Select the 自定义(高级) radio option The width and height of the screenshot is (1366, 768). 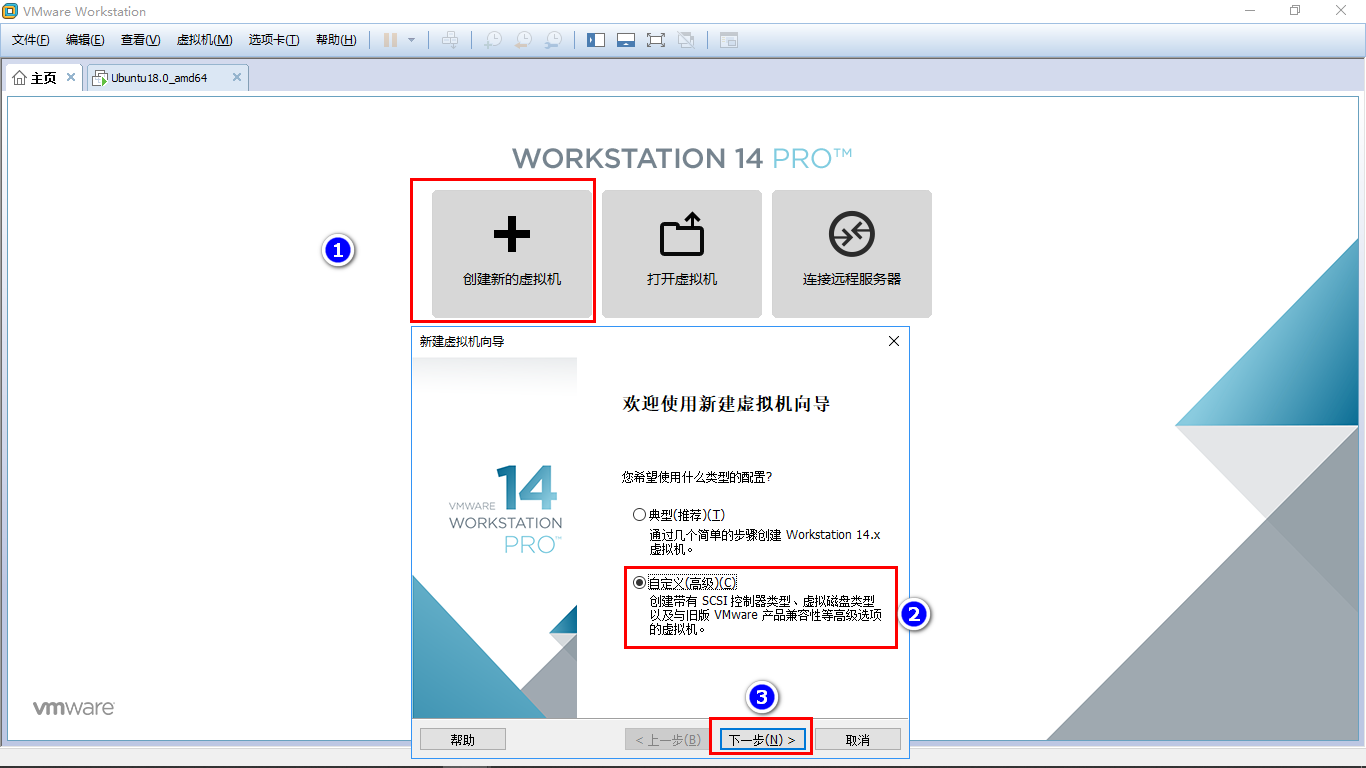pos(640,583)
